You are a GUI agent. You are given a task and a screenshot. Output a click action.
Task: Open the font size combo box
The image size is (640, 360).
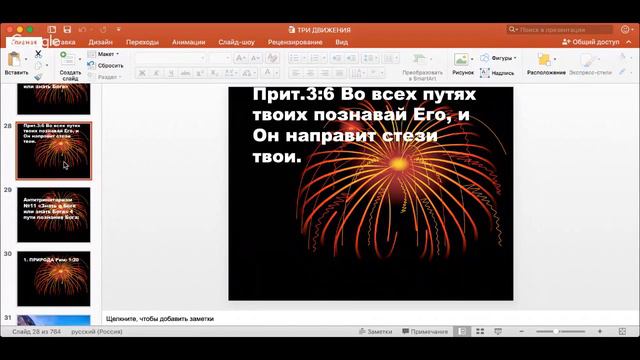220,58
